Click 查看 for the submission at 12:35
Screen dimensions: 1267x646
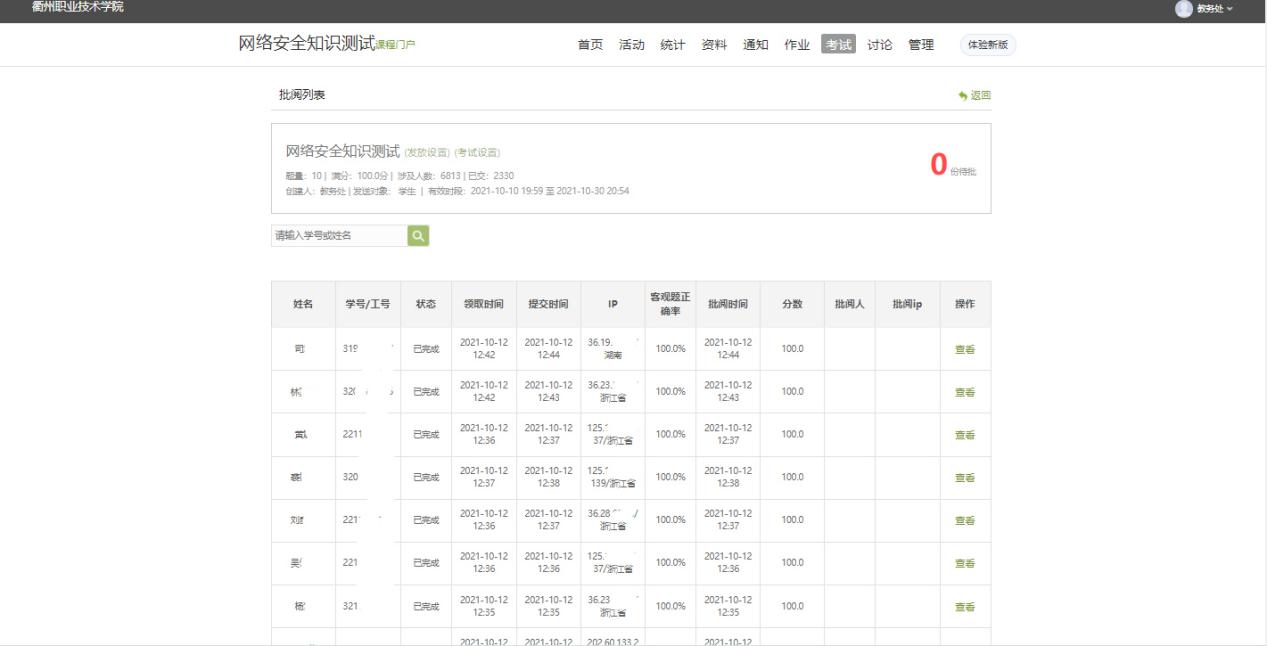click(x=964, y=607)
